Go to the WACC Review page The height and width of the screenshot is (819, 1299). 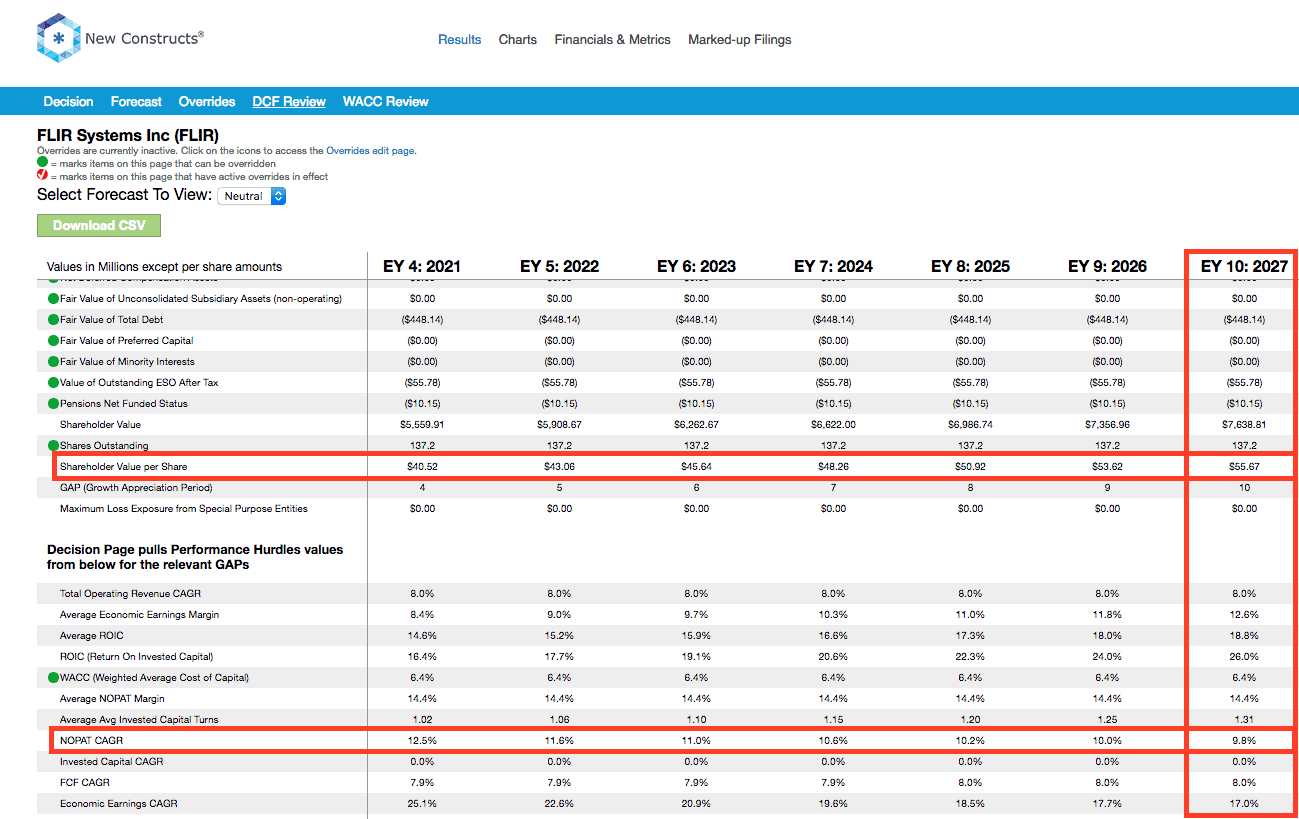tap(386, 102)
